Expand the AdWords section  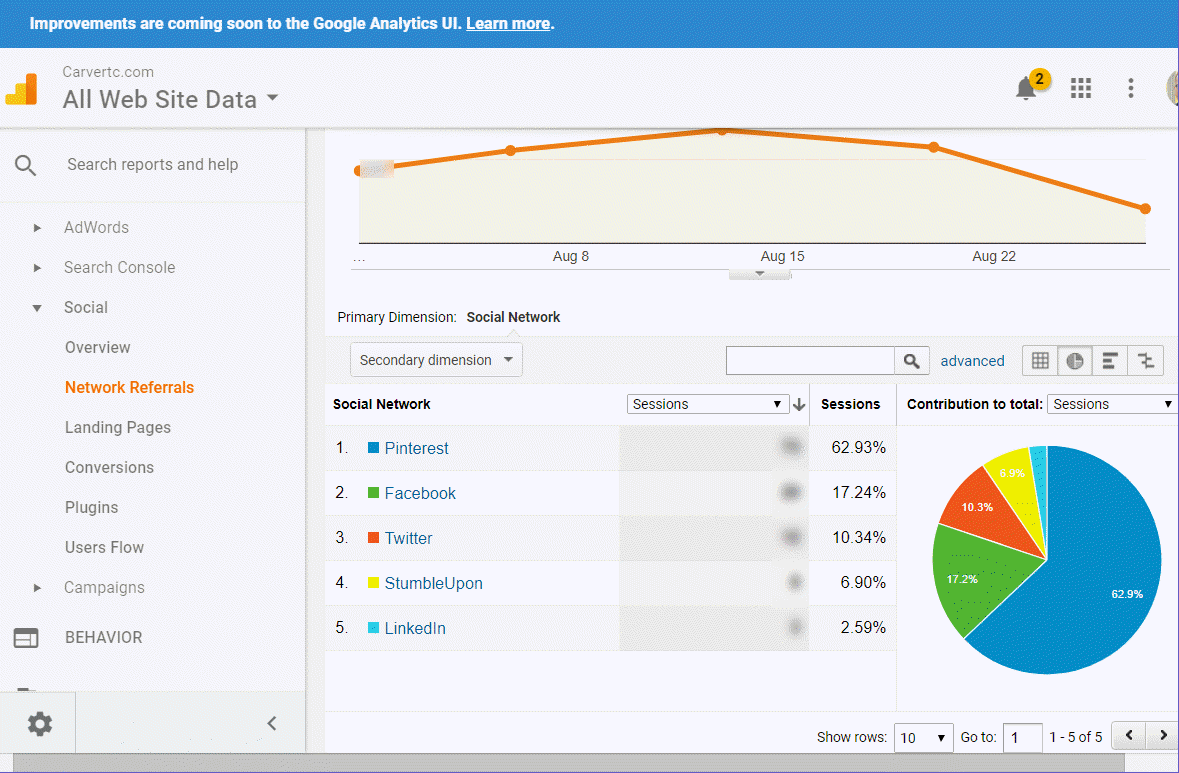pyautogui.click(x=37, y=228)
